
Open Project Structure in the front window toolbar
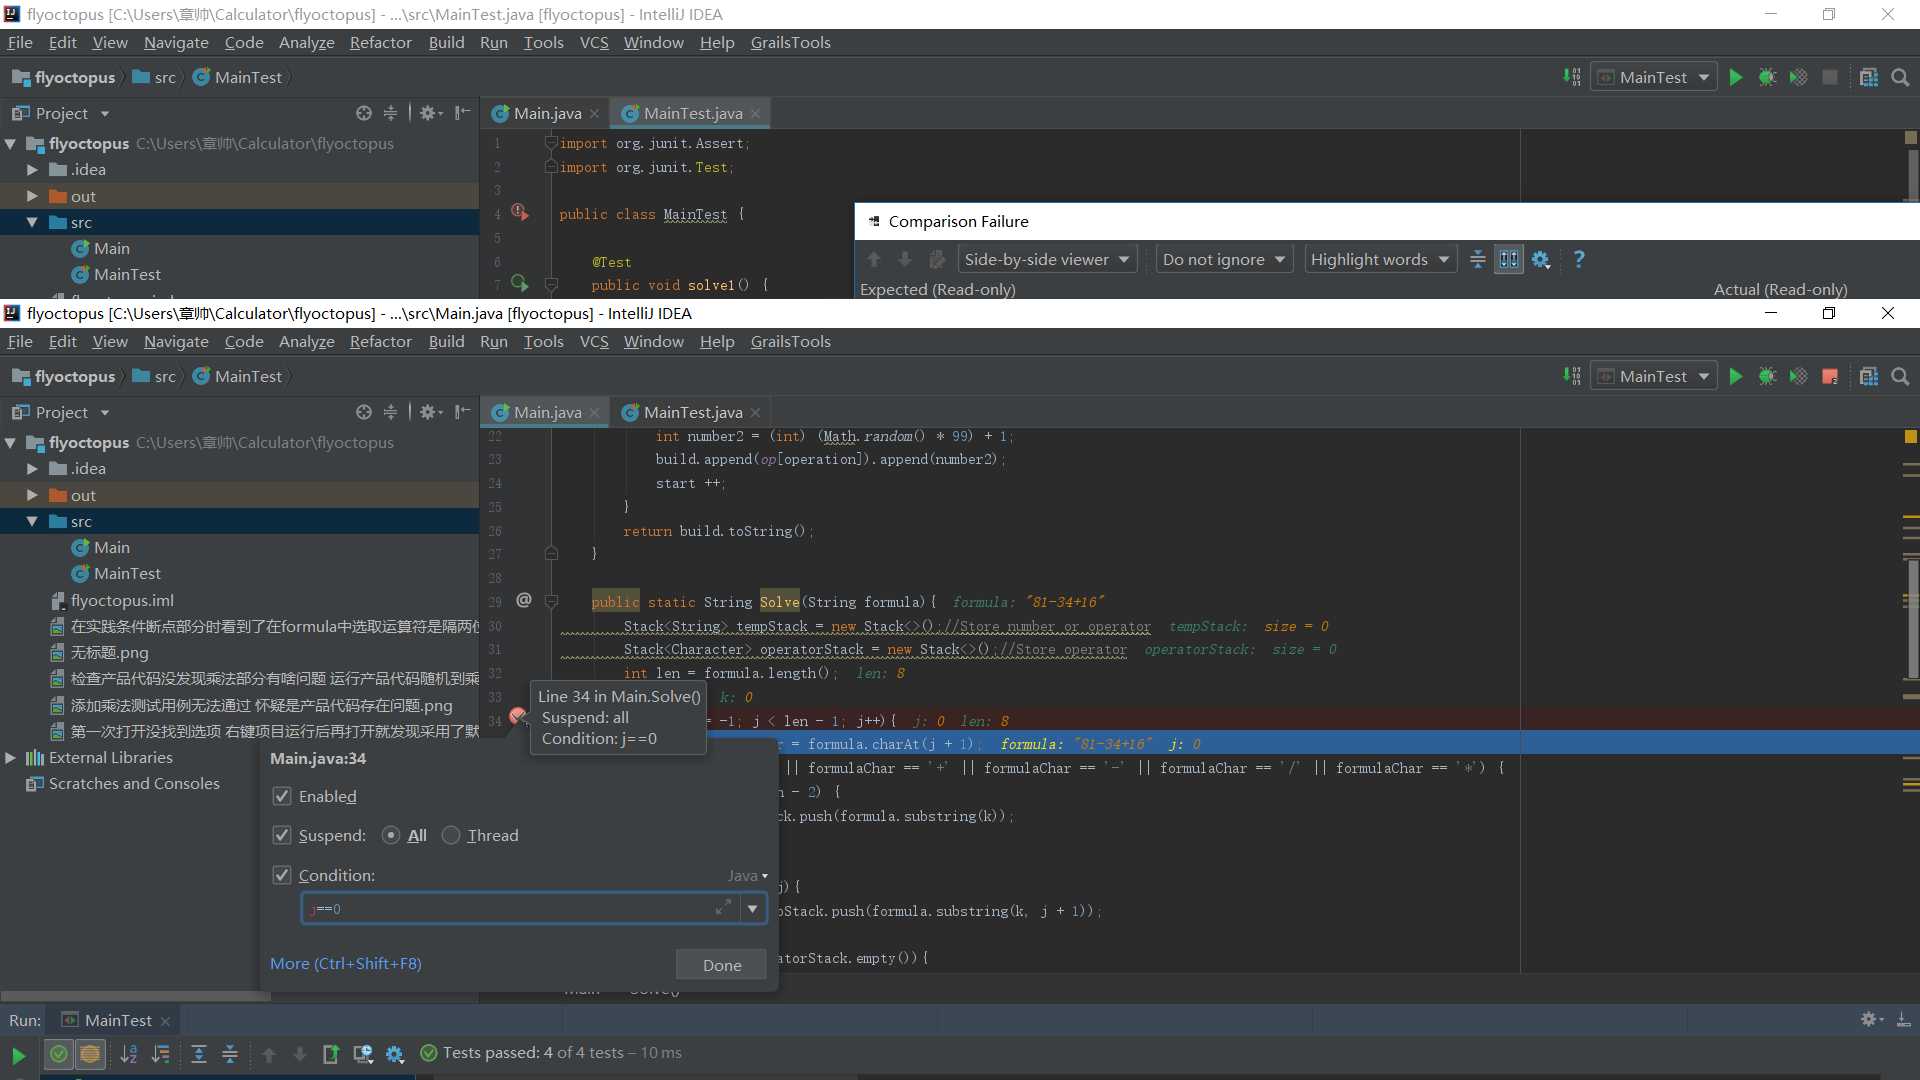tap(1868, 376)
